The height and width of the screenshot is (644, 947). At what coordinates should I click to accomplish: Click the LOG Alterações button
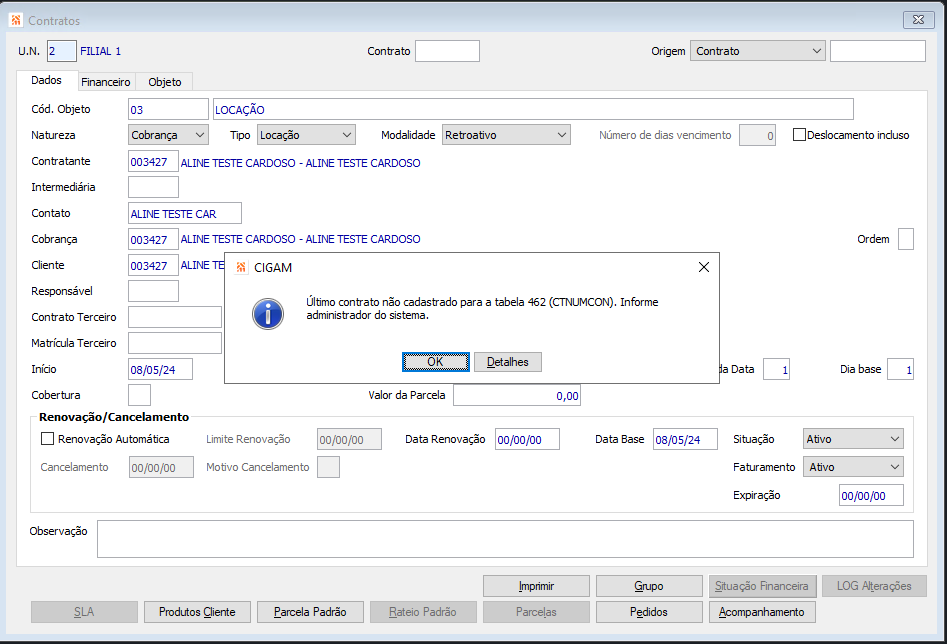coord(874,585)
